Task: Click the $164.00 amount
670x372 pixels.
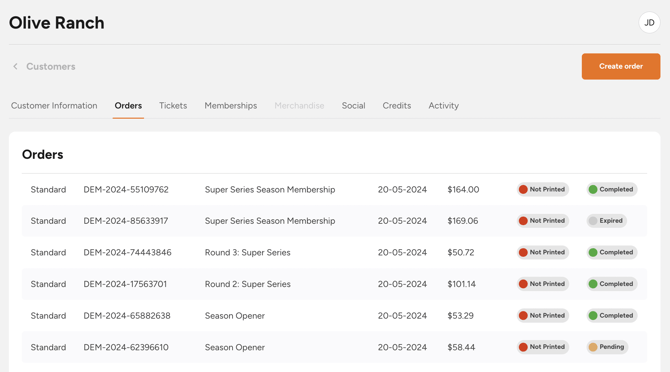Action: point(463,189)
